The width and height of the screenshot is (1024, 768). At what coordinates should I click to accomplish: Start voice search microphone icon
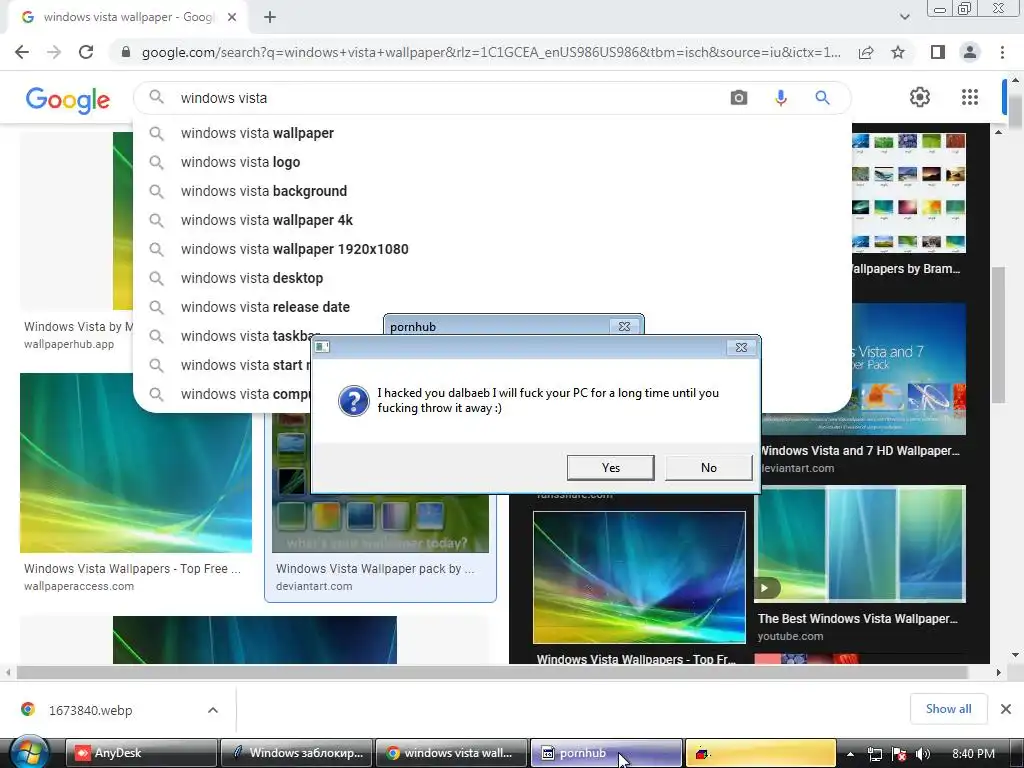point(780,98)
